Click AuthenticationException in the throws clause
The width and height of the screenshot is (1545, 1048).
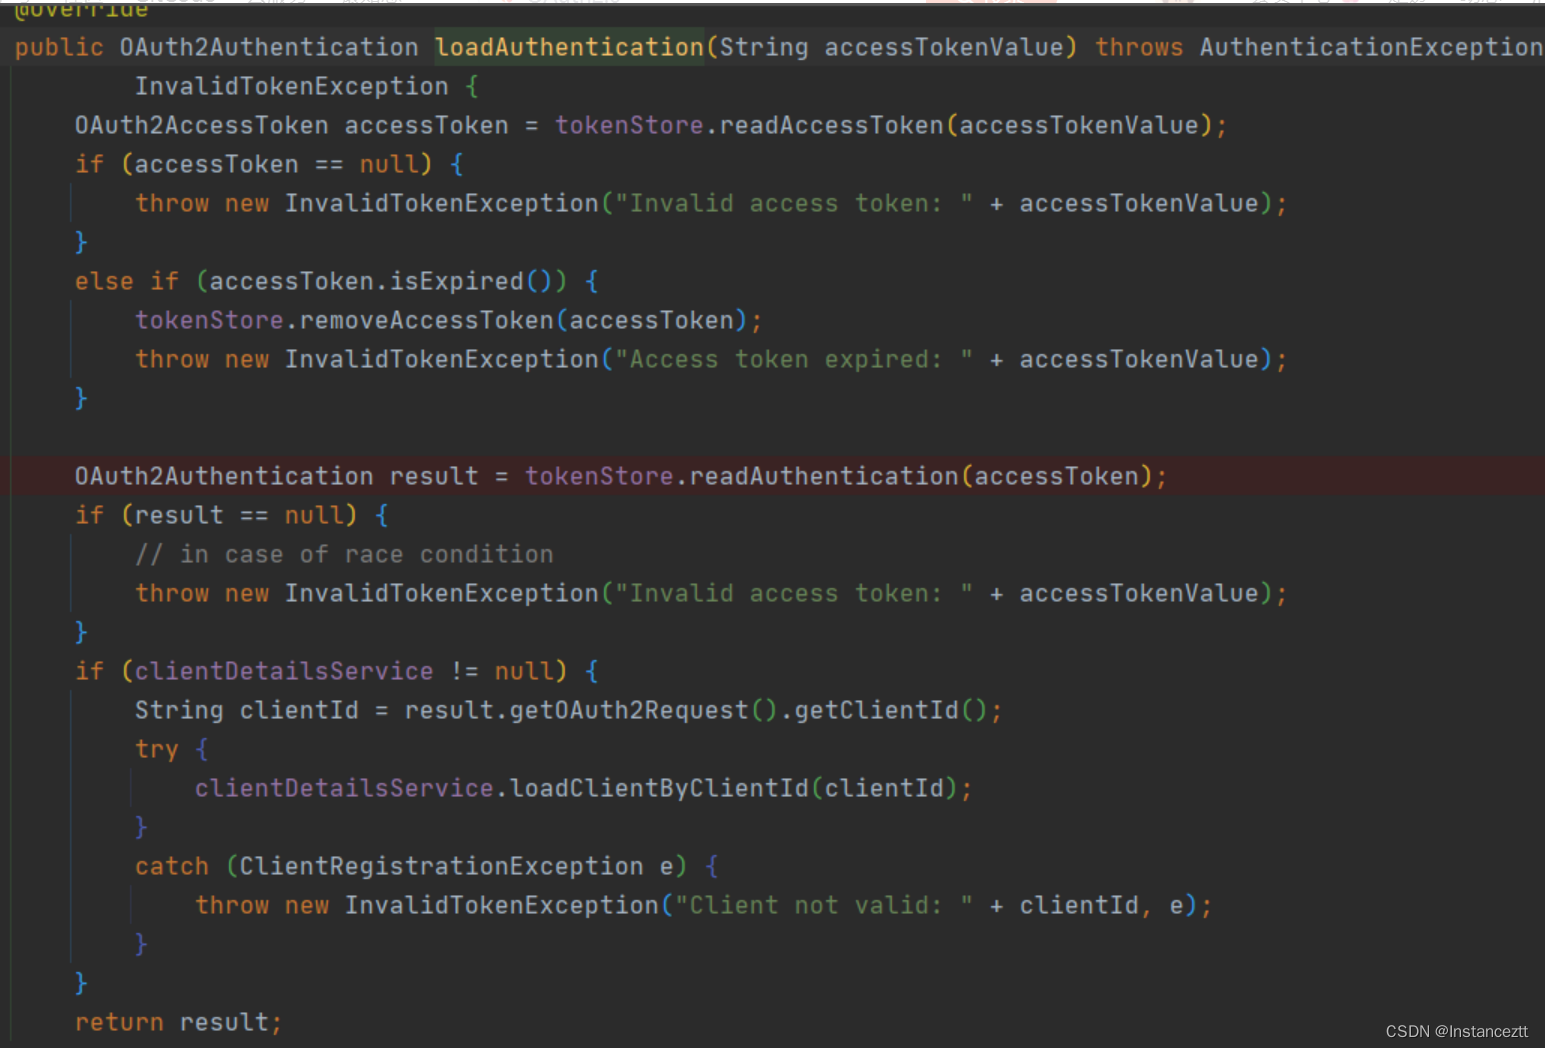1372,47
